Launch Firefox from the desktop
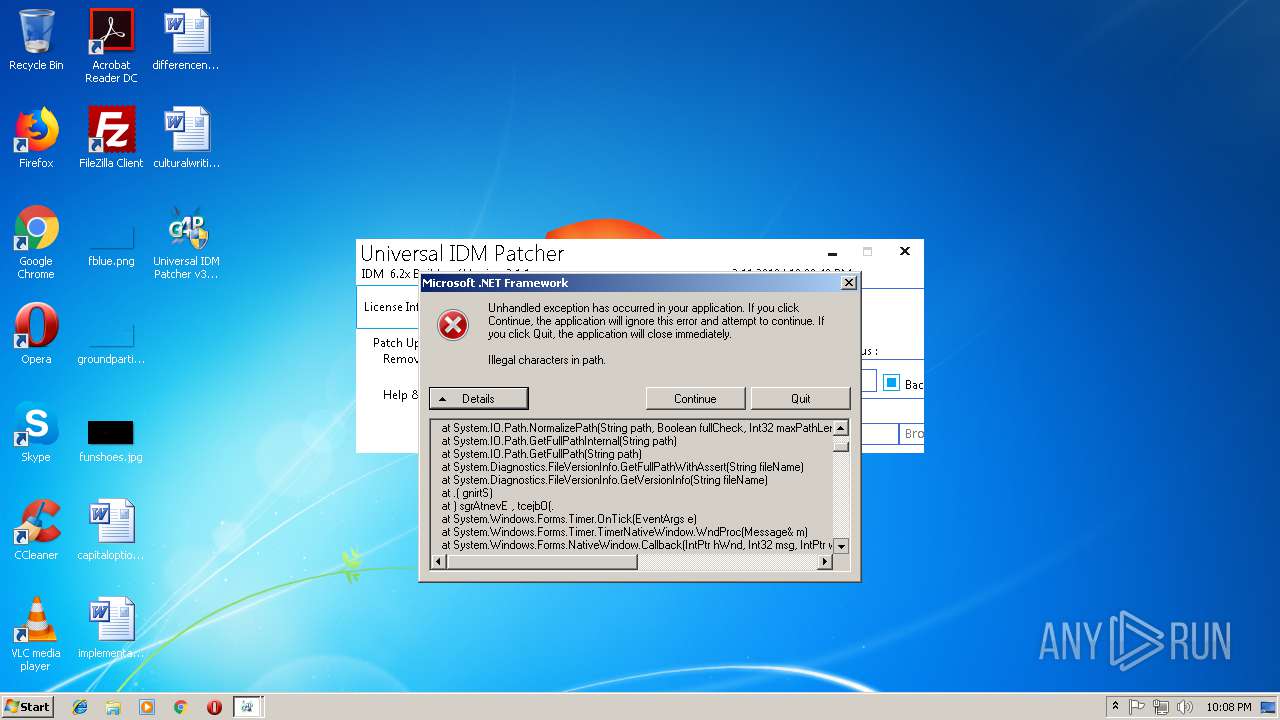This screenshot has width=1280, height=720. (x=36, y=138)
